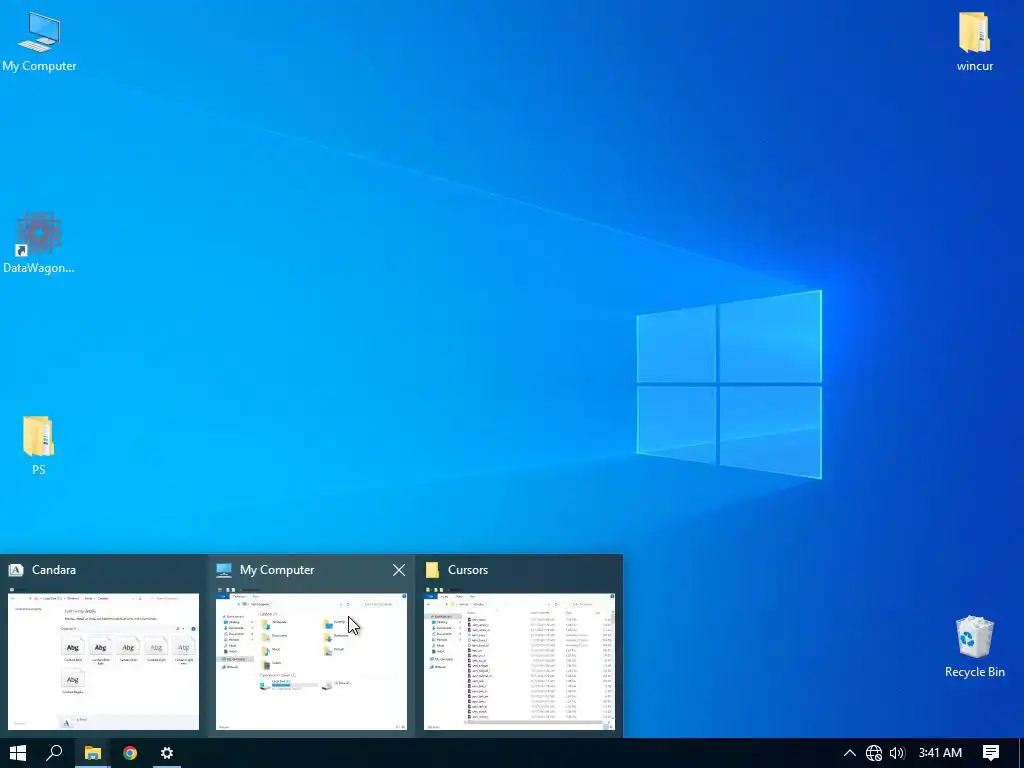Click the folder icon beside Cursors title
The height and width of the screenshot is (768, 1024).
point(432,570)
